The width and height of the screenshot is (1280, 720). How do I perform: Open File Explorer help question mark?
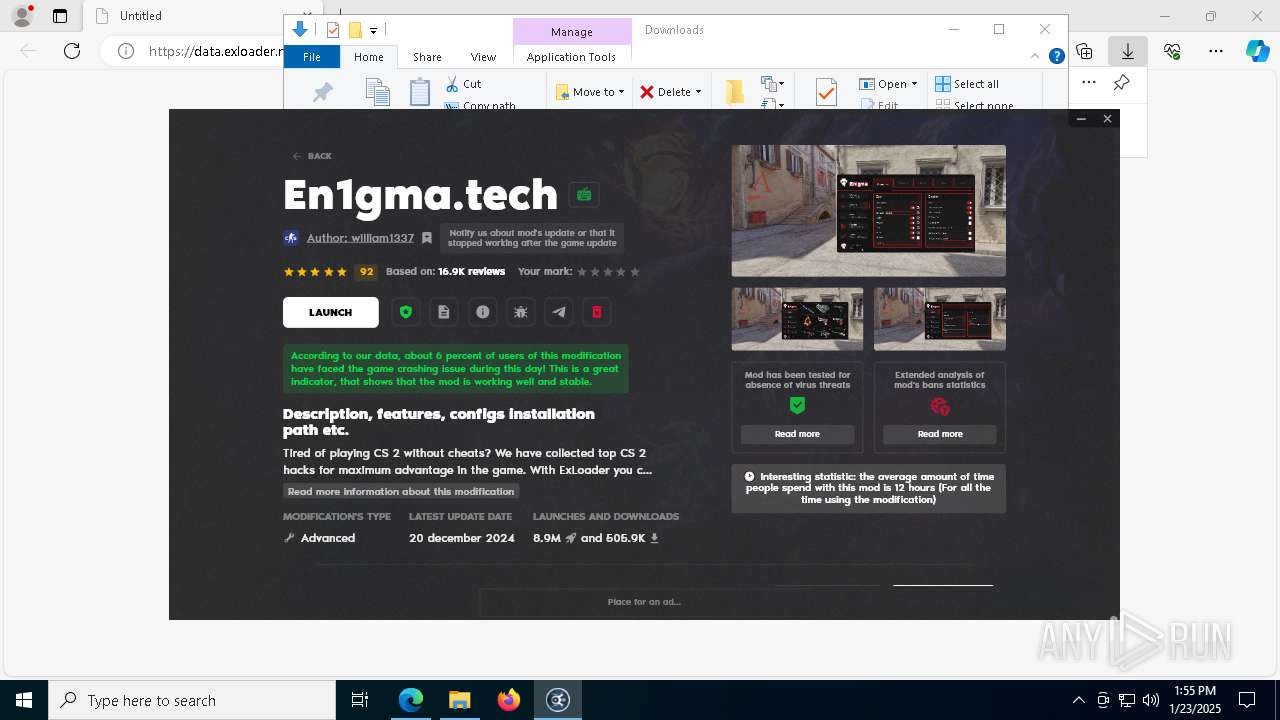(1056, 56)
